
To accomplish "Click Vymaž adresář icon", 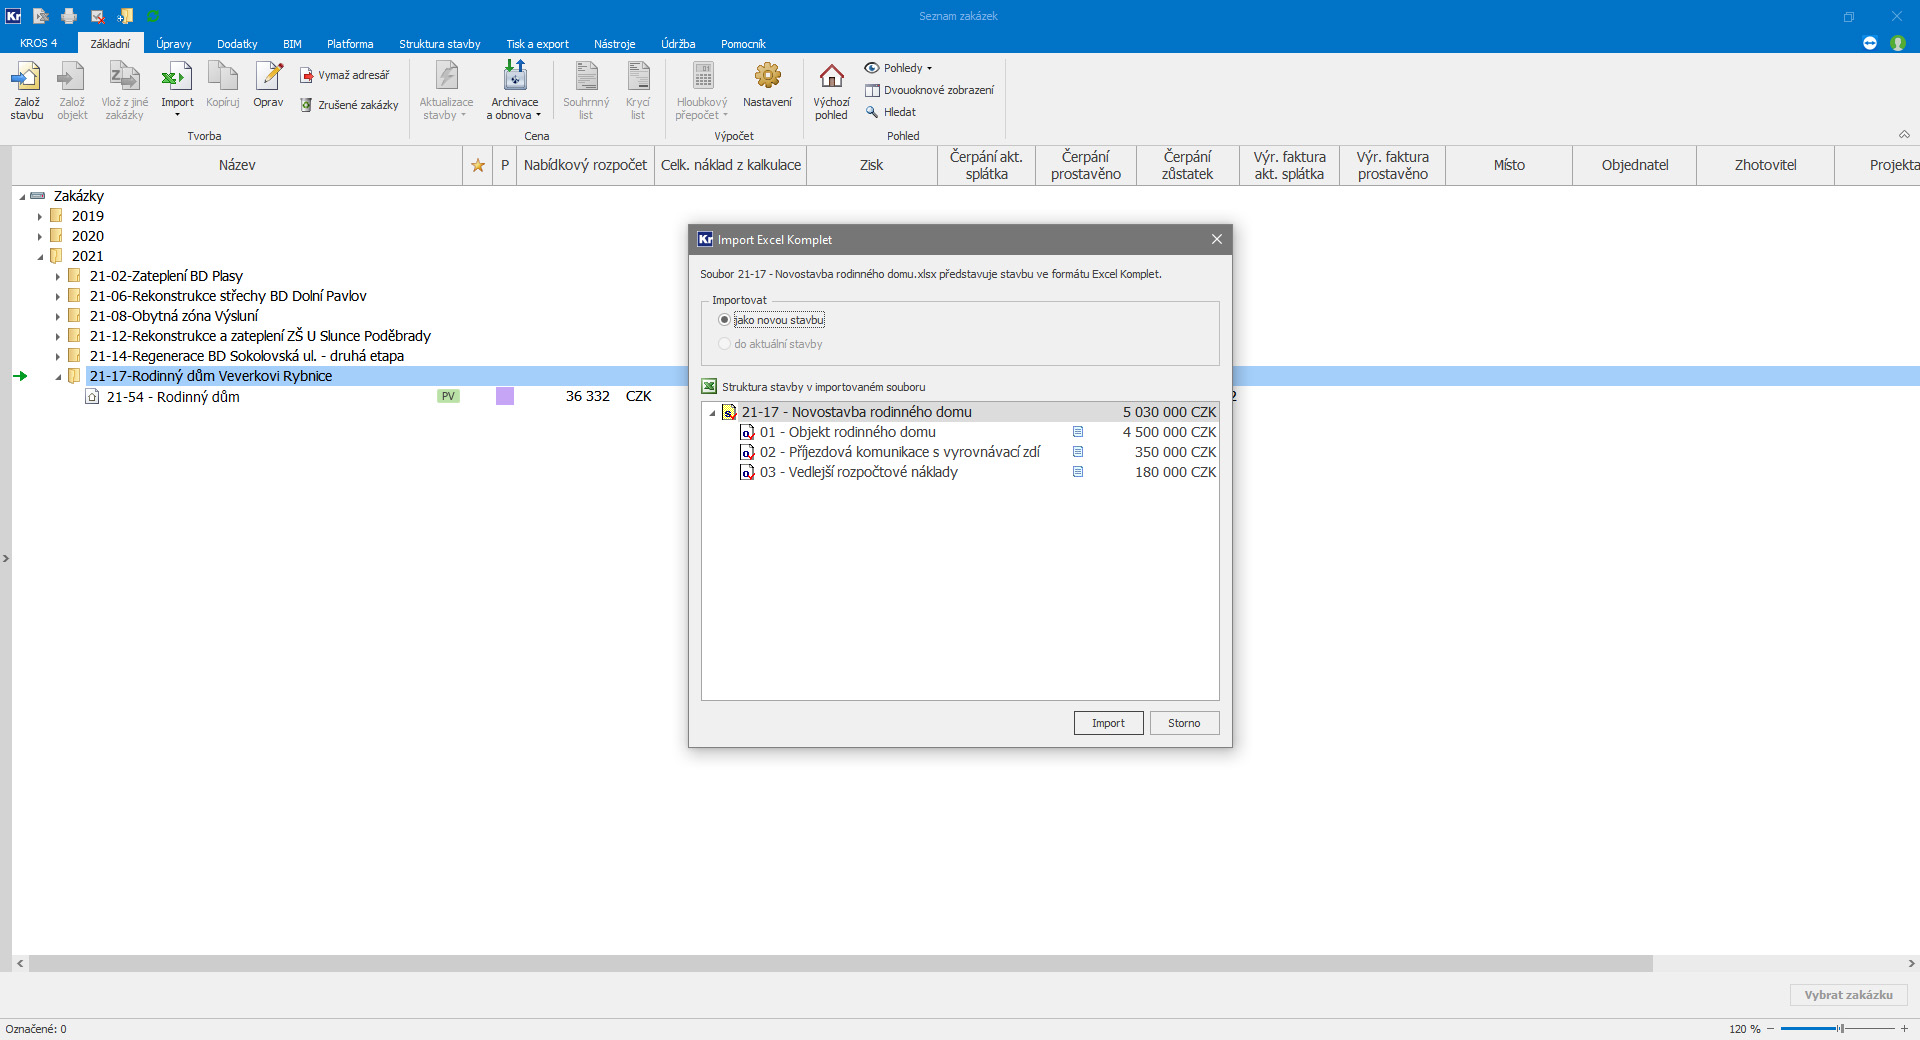I will pos(307,75).
